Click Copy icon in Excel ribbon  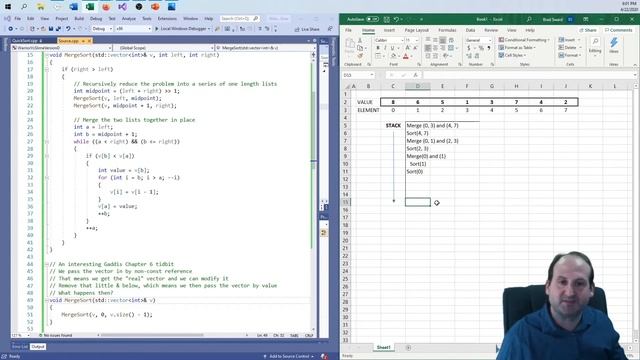click(360, 48)
